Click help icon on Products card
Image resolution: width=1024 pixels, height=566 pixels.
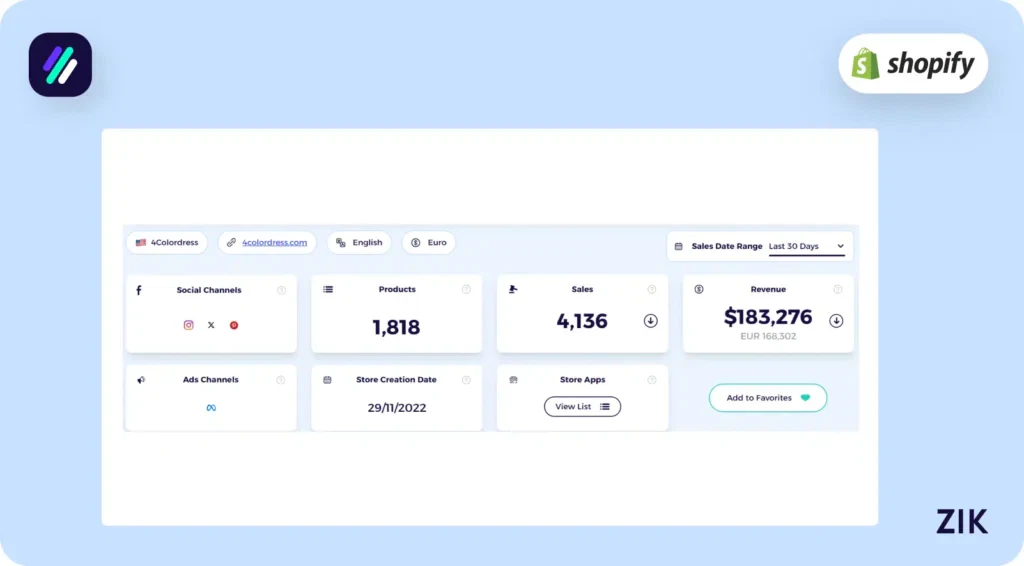pos(466,290)
